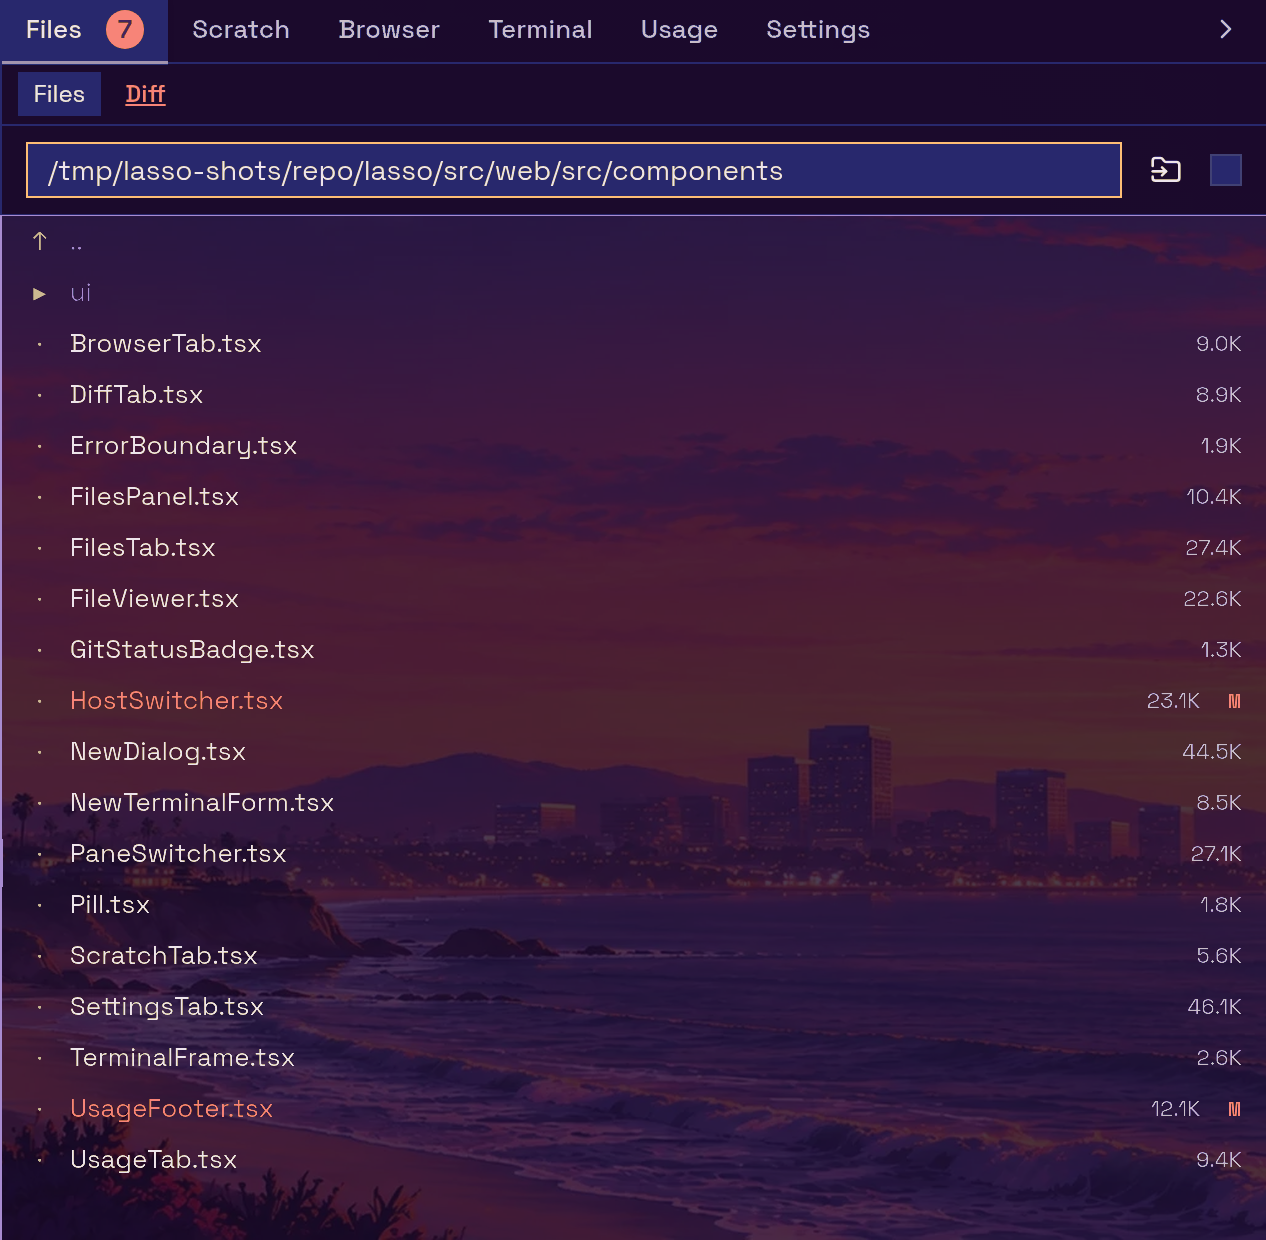Open the Usage tab
The height and width of the screenshot is (1240, 1266).
pyautogui.click(x=679, y=30)
